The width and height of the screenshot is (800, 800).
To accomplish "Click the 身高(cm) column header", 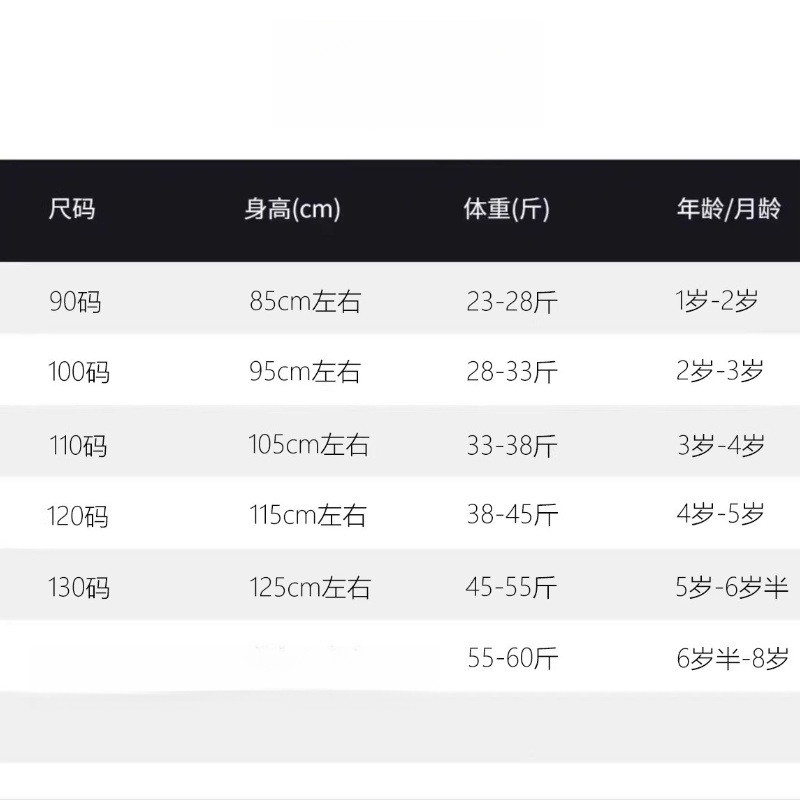I will pyautogui.click(x=293, y=210).
